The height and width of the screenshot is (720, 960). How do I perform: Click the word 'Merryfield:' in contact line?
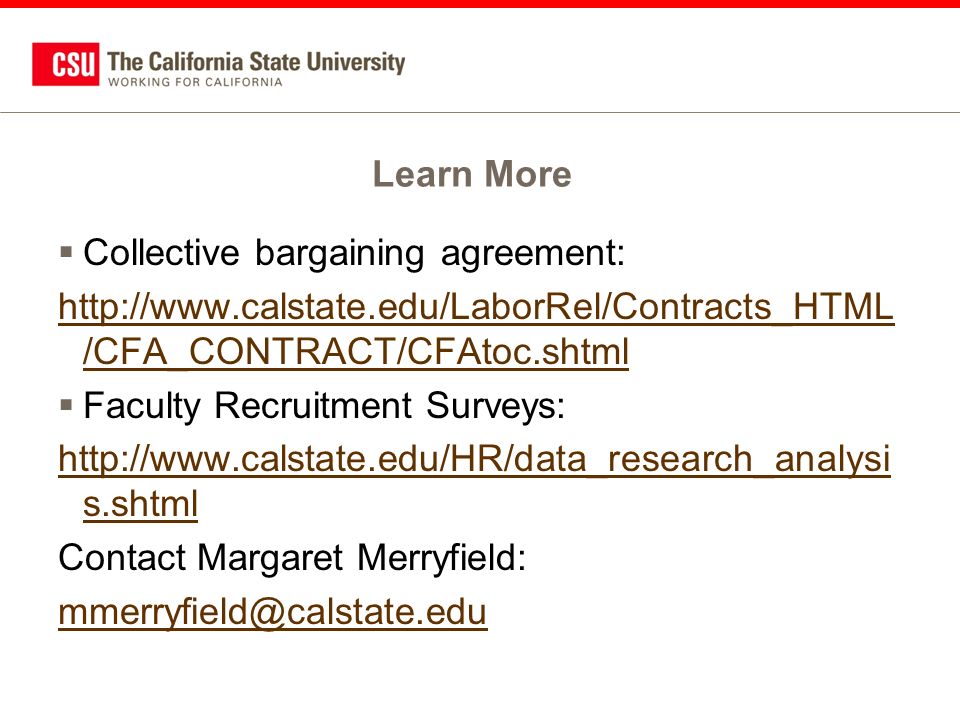(441, 558)
